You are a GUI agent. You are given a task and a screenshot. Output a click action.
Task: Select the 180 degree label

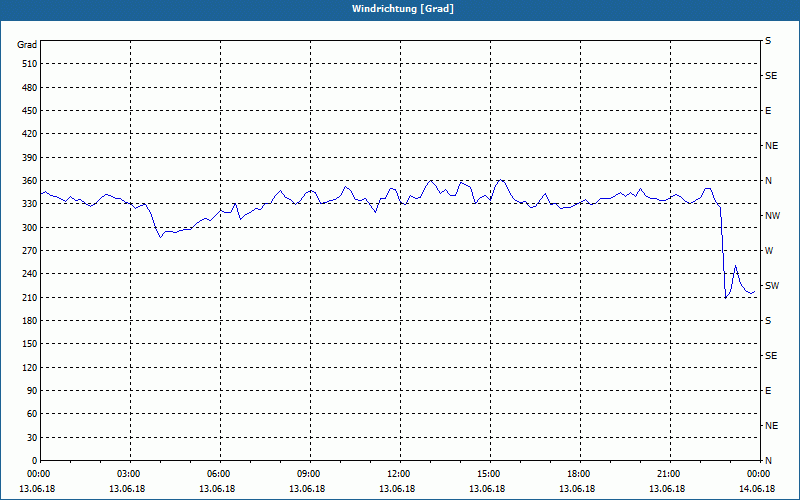(x=30, y=320)
